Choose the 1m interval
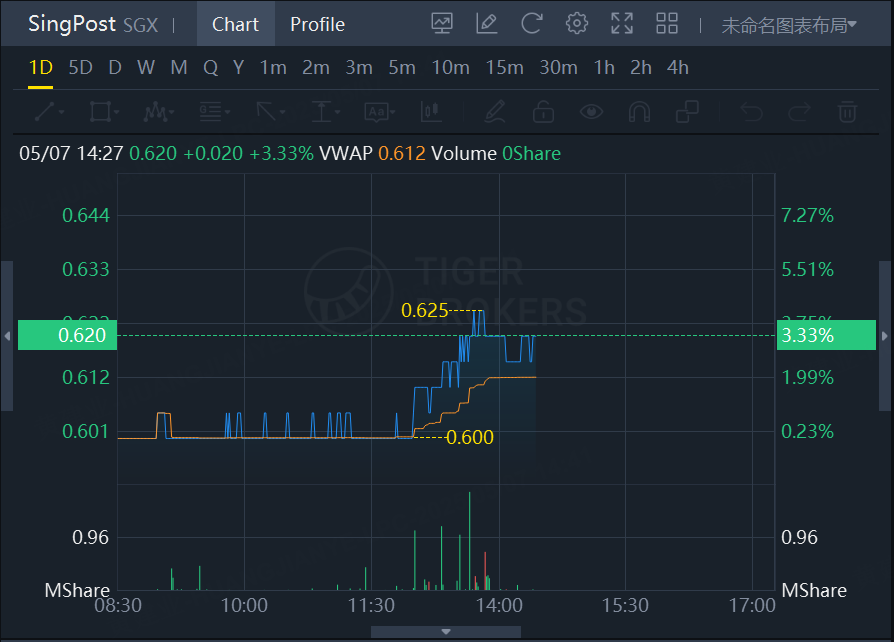 (x=273, y=68)
